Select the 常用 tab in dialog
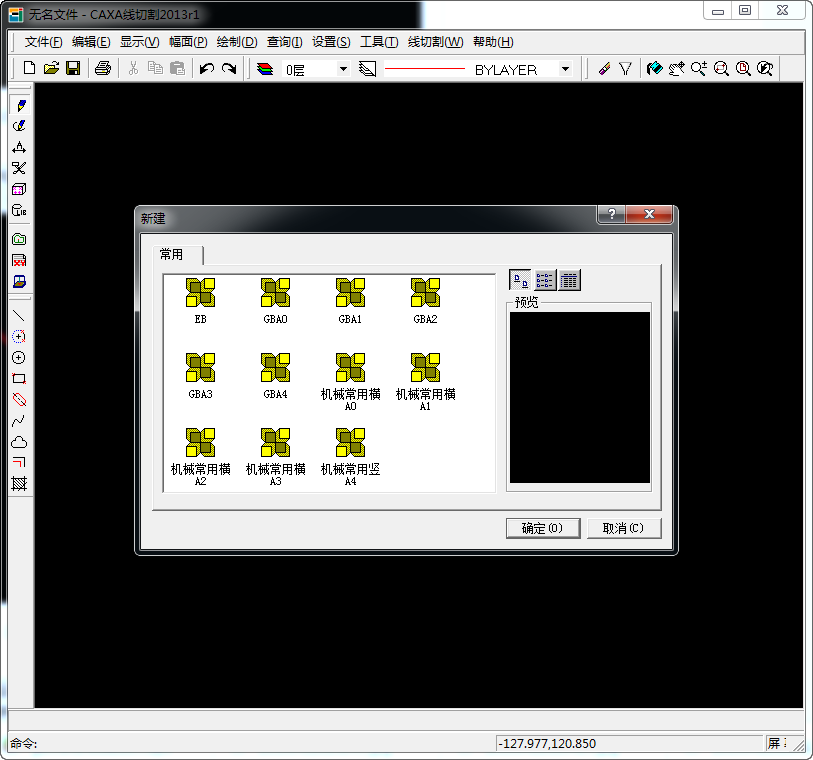The width and height of the screenshot is (813, 760). tap(177, 255)
